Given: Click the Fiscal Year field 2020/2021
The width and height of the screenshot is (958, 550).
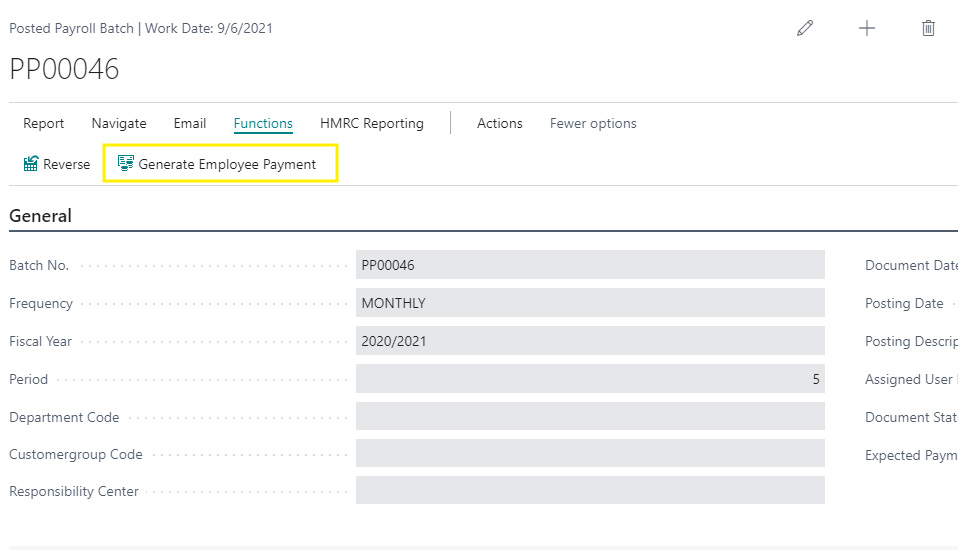Looking at the screenshot, I should [590, 341].
